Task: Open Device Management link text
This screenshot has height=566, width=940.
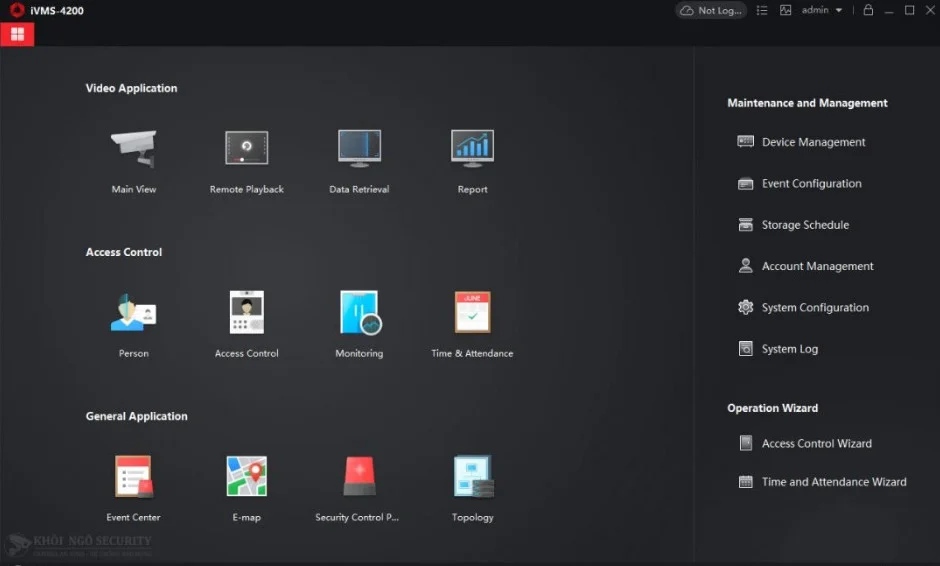Action: pos(813,142)
